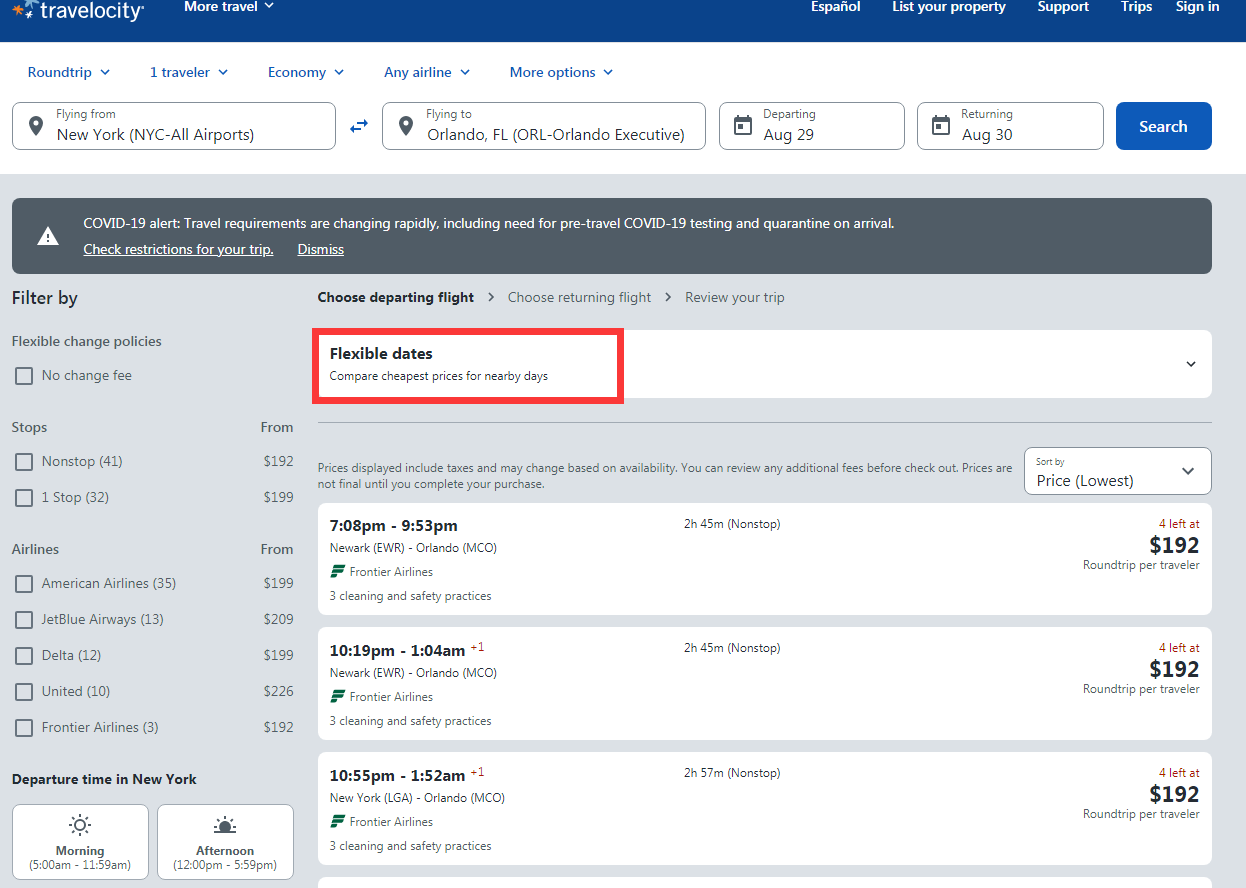The width and height of the screenshot is (1246, 888).
Task: Open the More travel menu
Action: [x=229, y=7]
